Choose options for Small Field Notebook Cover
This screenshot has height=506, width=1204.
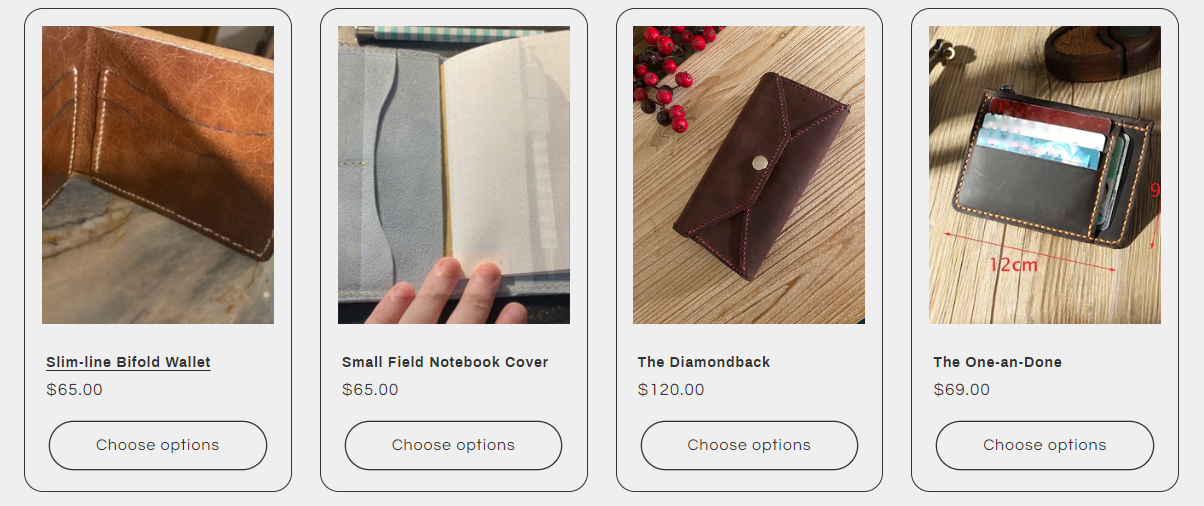454,445
